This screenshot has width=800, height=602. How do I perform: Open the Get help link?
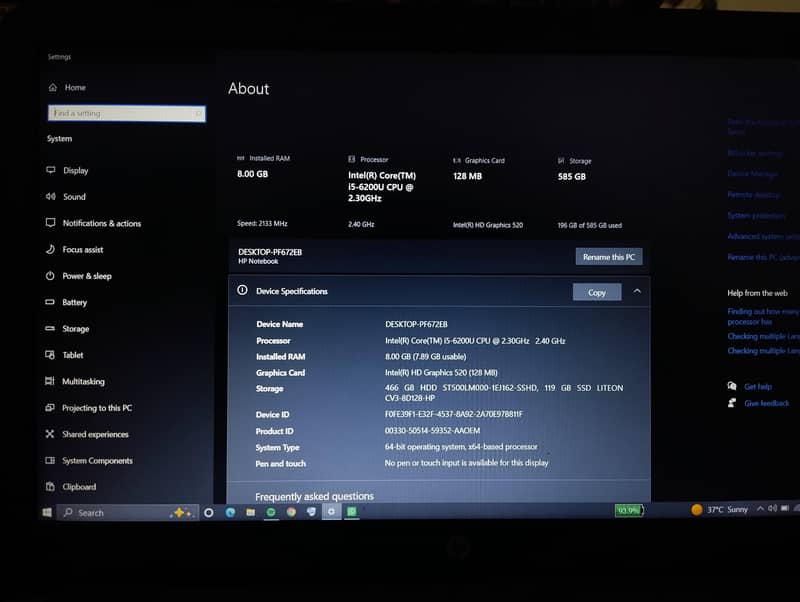click(758, 386)
